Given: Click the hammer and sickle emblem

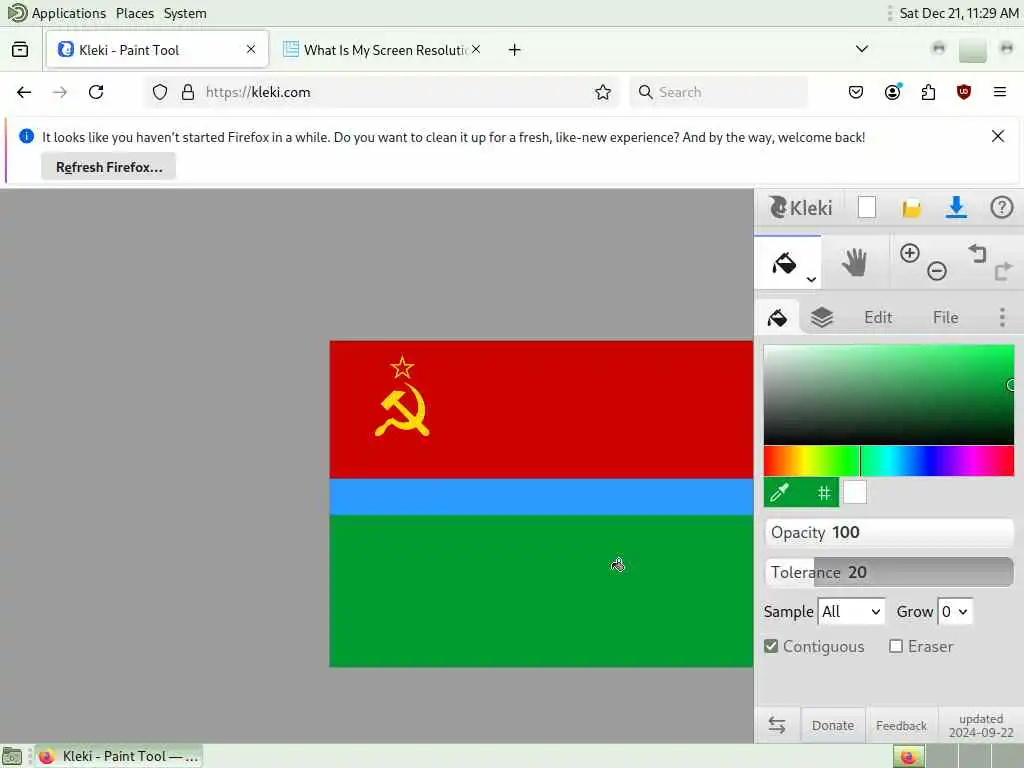Looking at the screenshot, I should pyautogui.click(x=402, y=411).
